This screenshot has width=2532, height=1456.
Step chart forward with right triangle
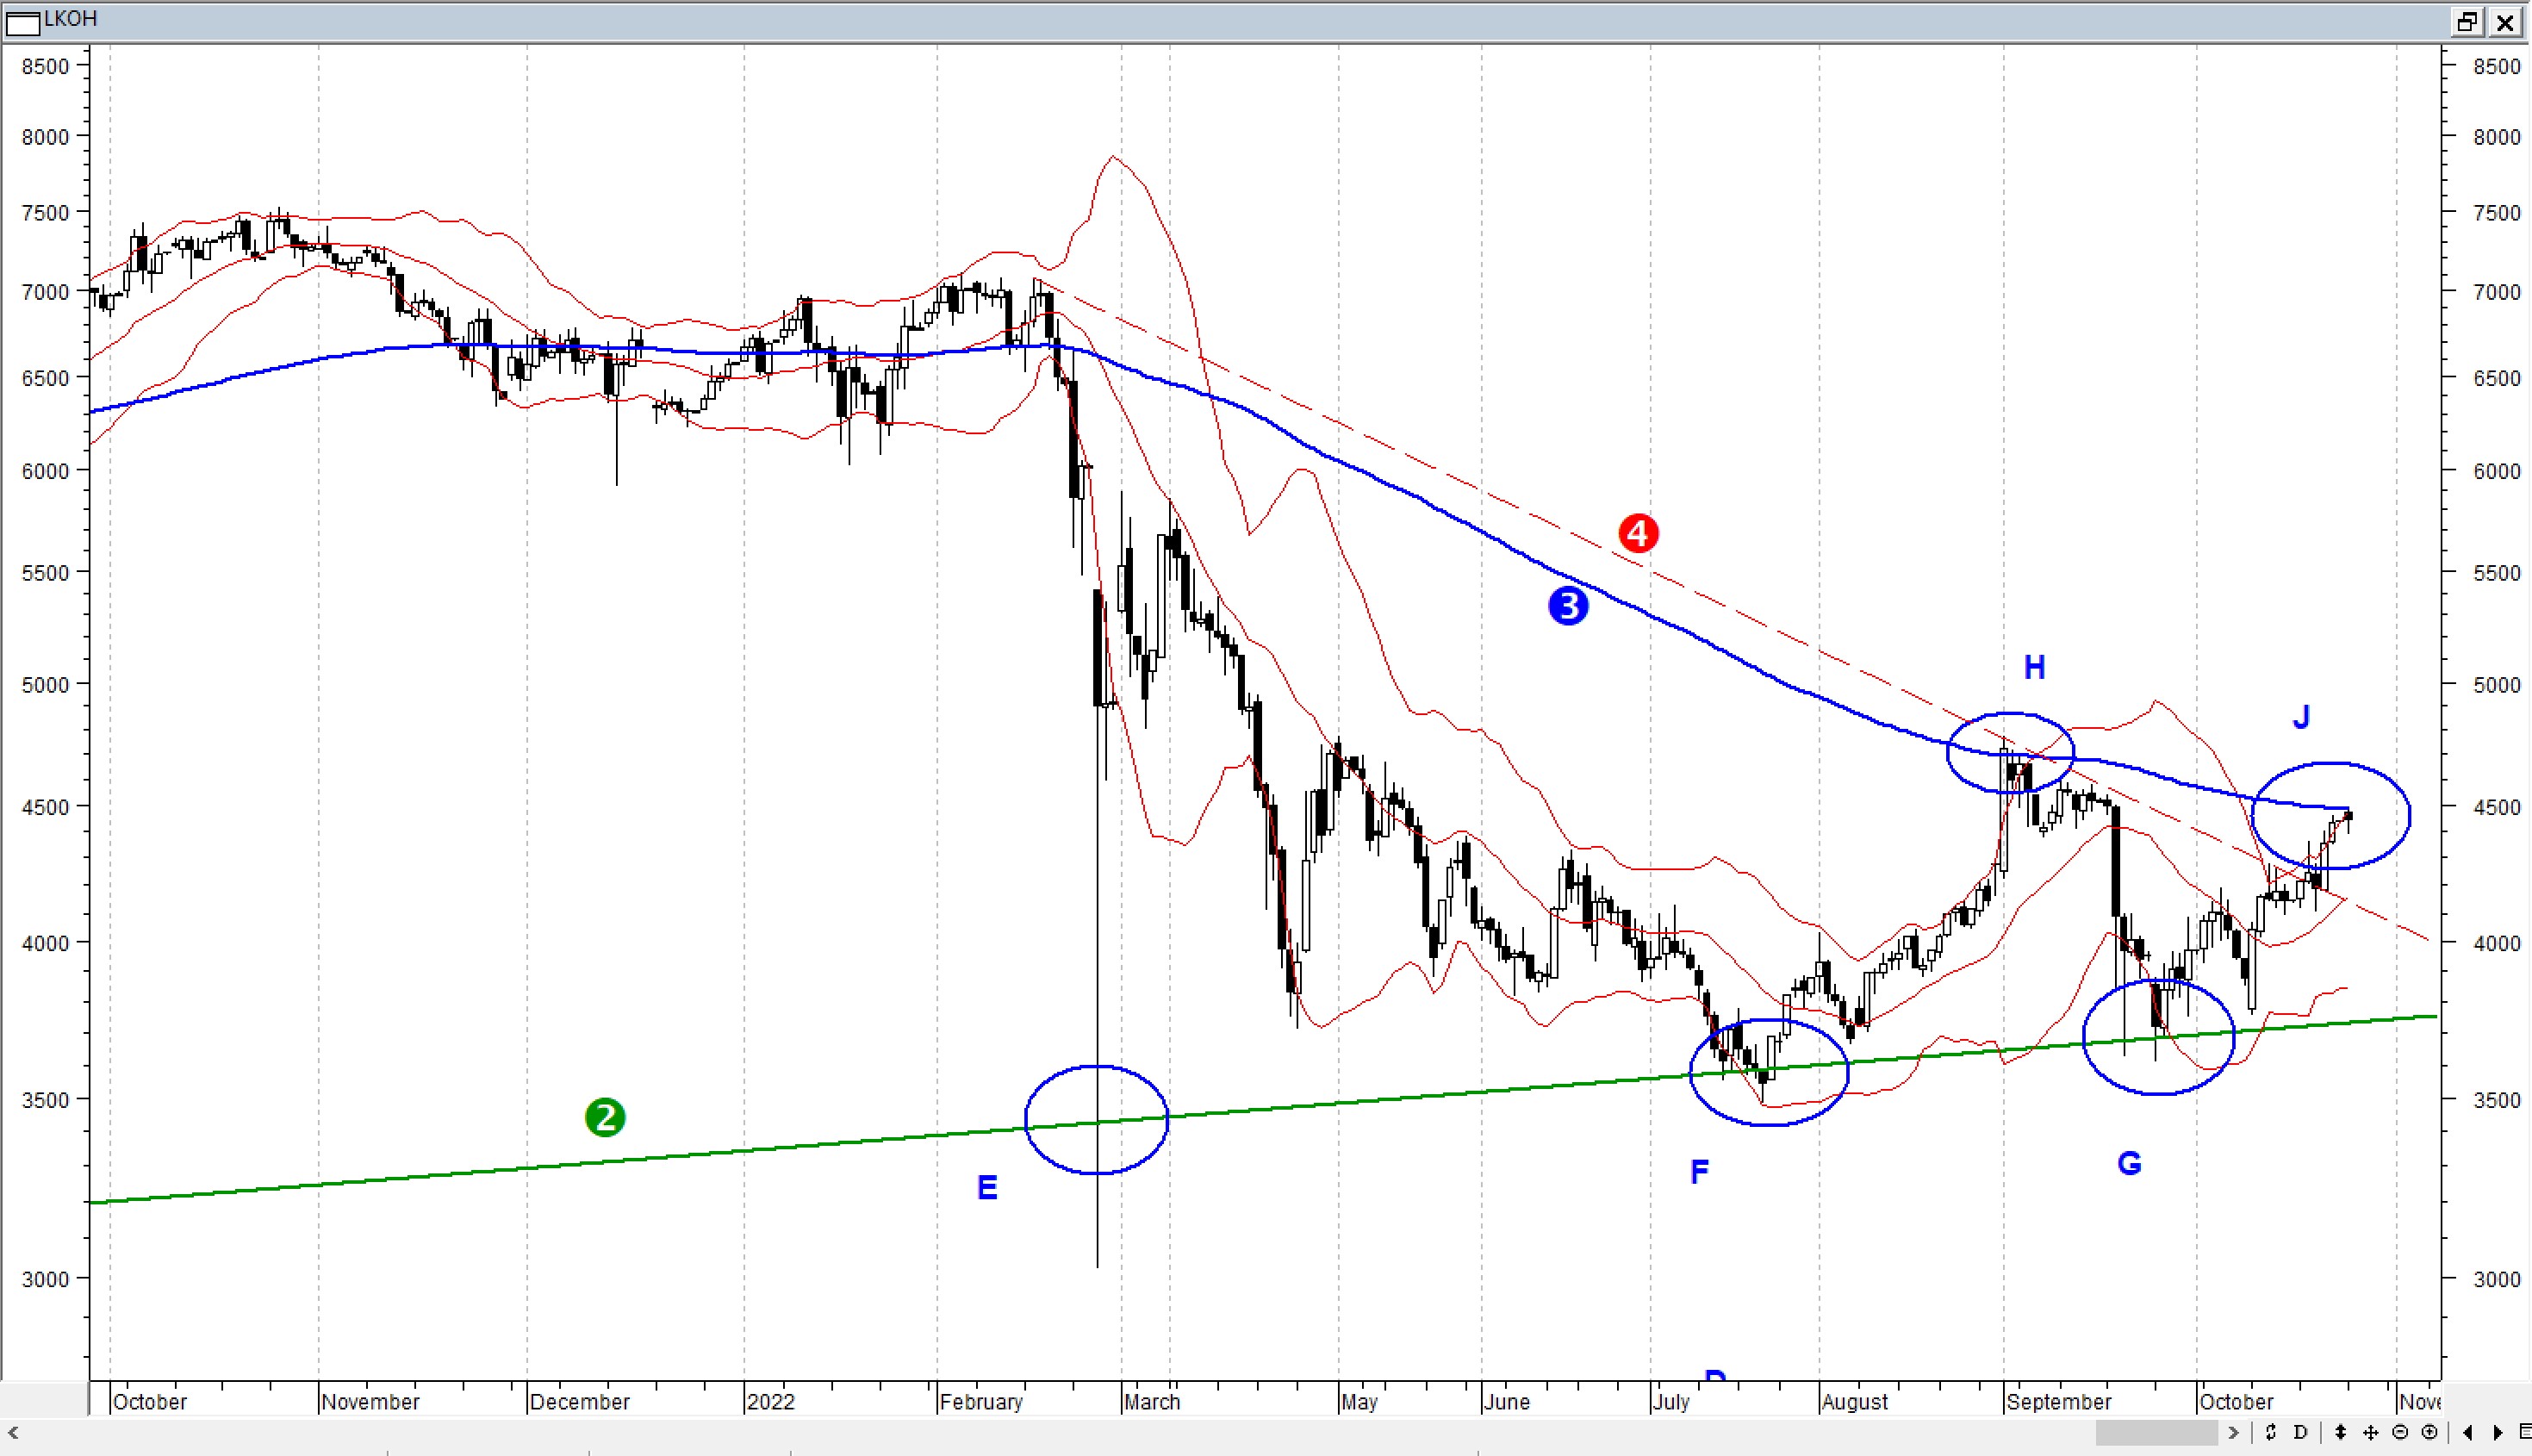2497,1432
